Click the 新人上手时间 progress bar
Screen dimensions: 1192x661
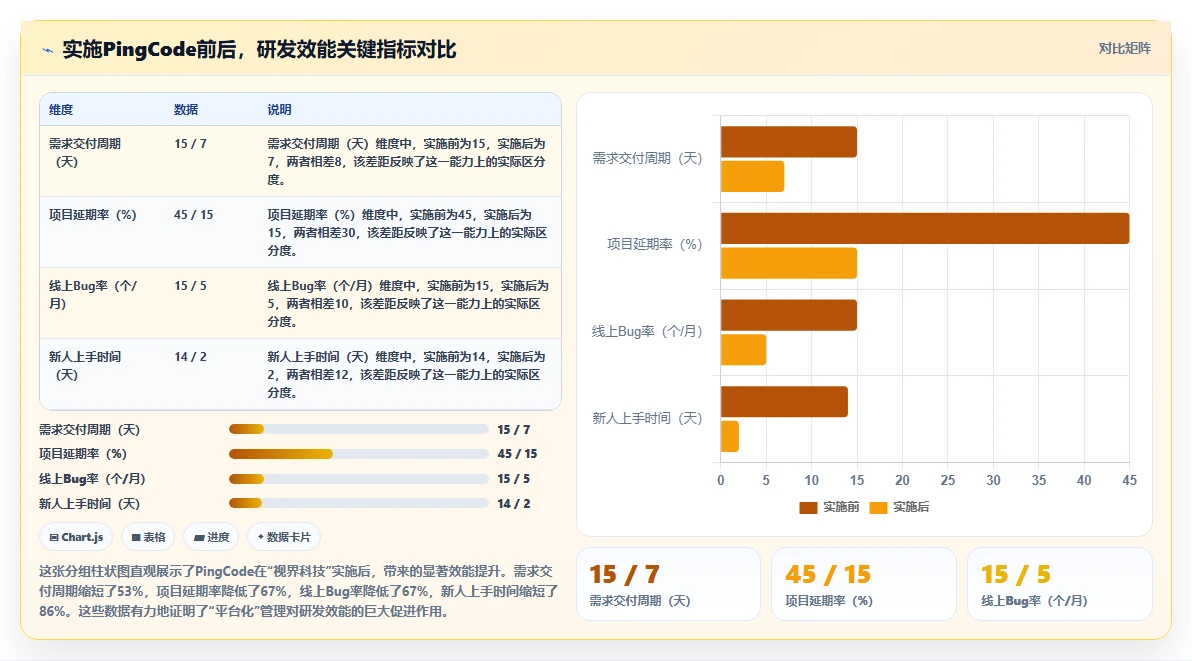pos(359,503)
